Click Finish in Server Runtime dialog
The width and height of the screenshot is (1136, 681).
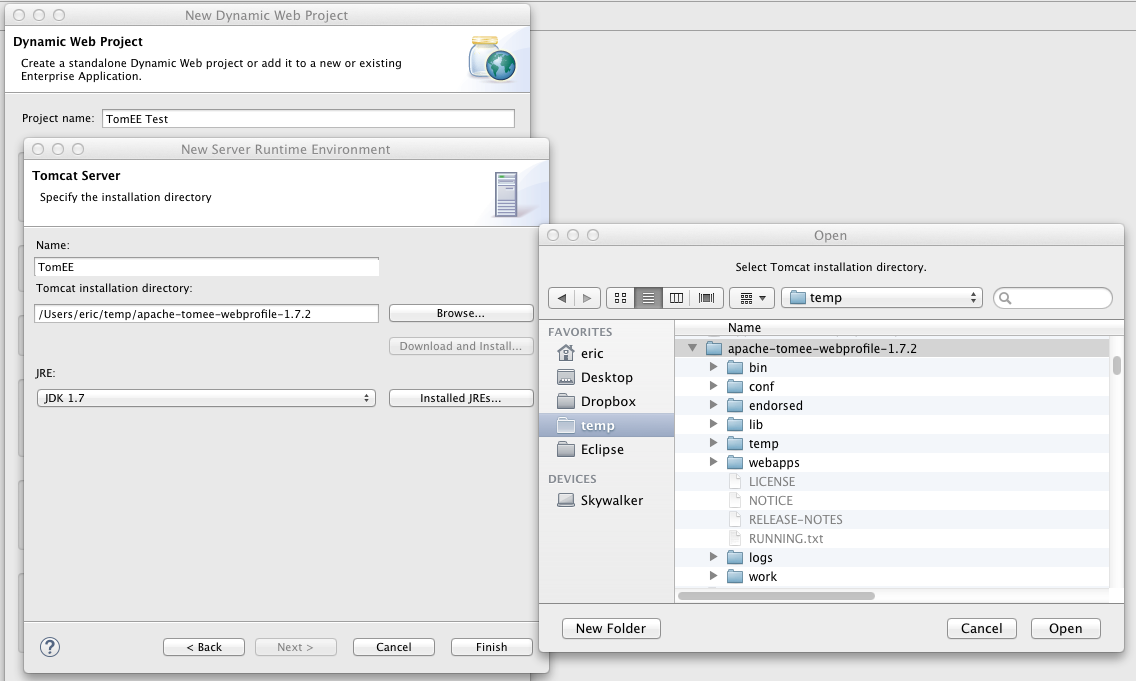point(491,647)
